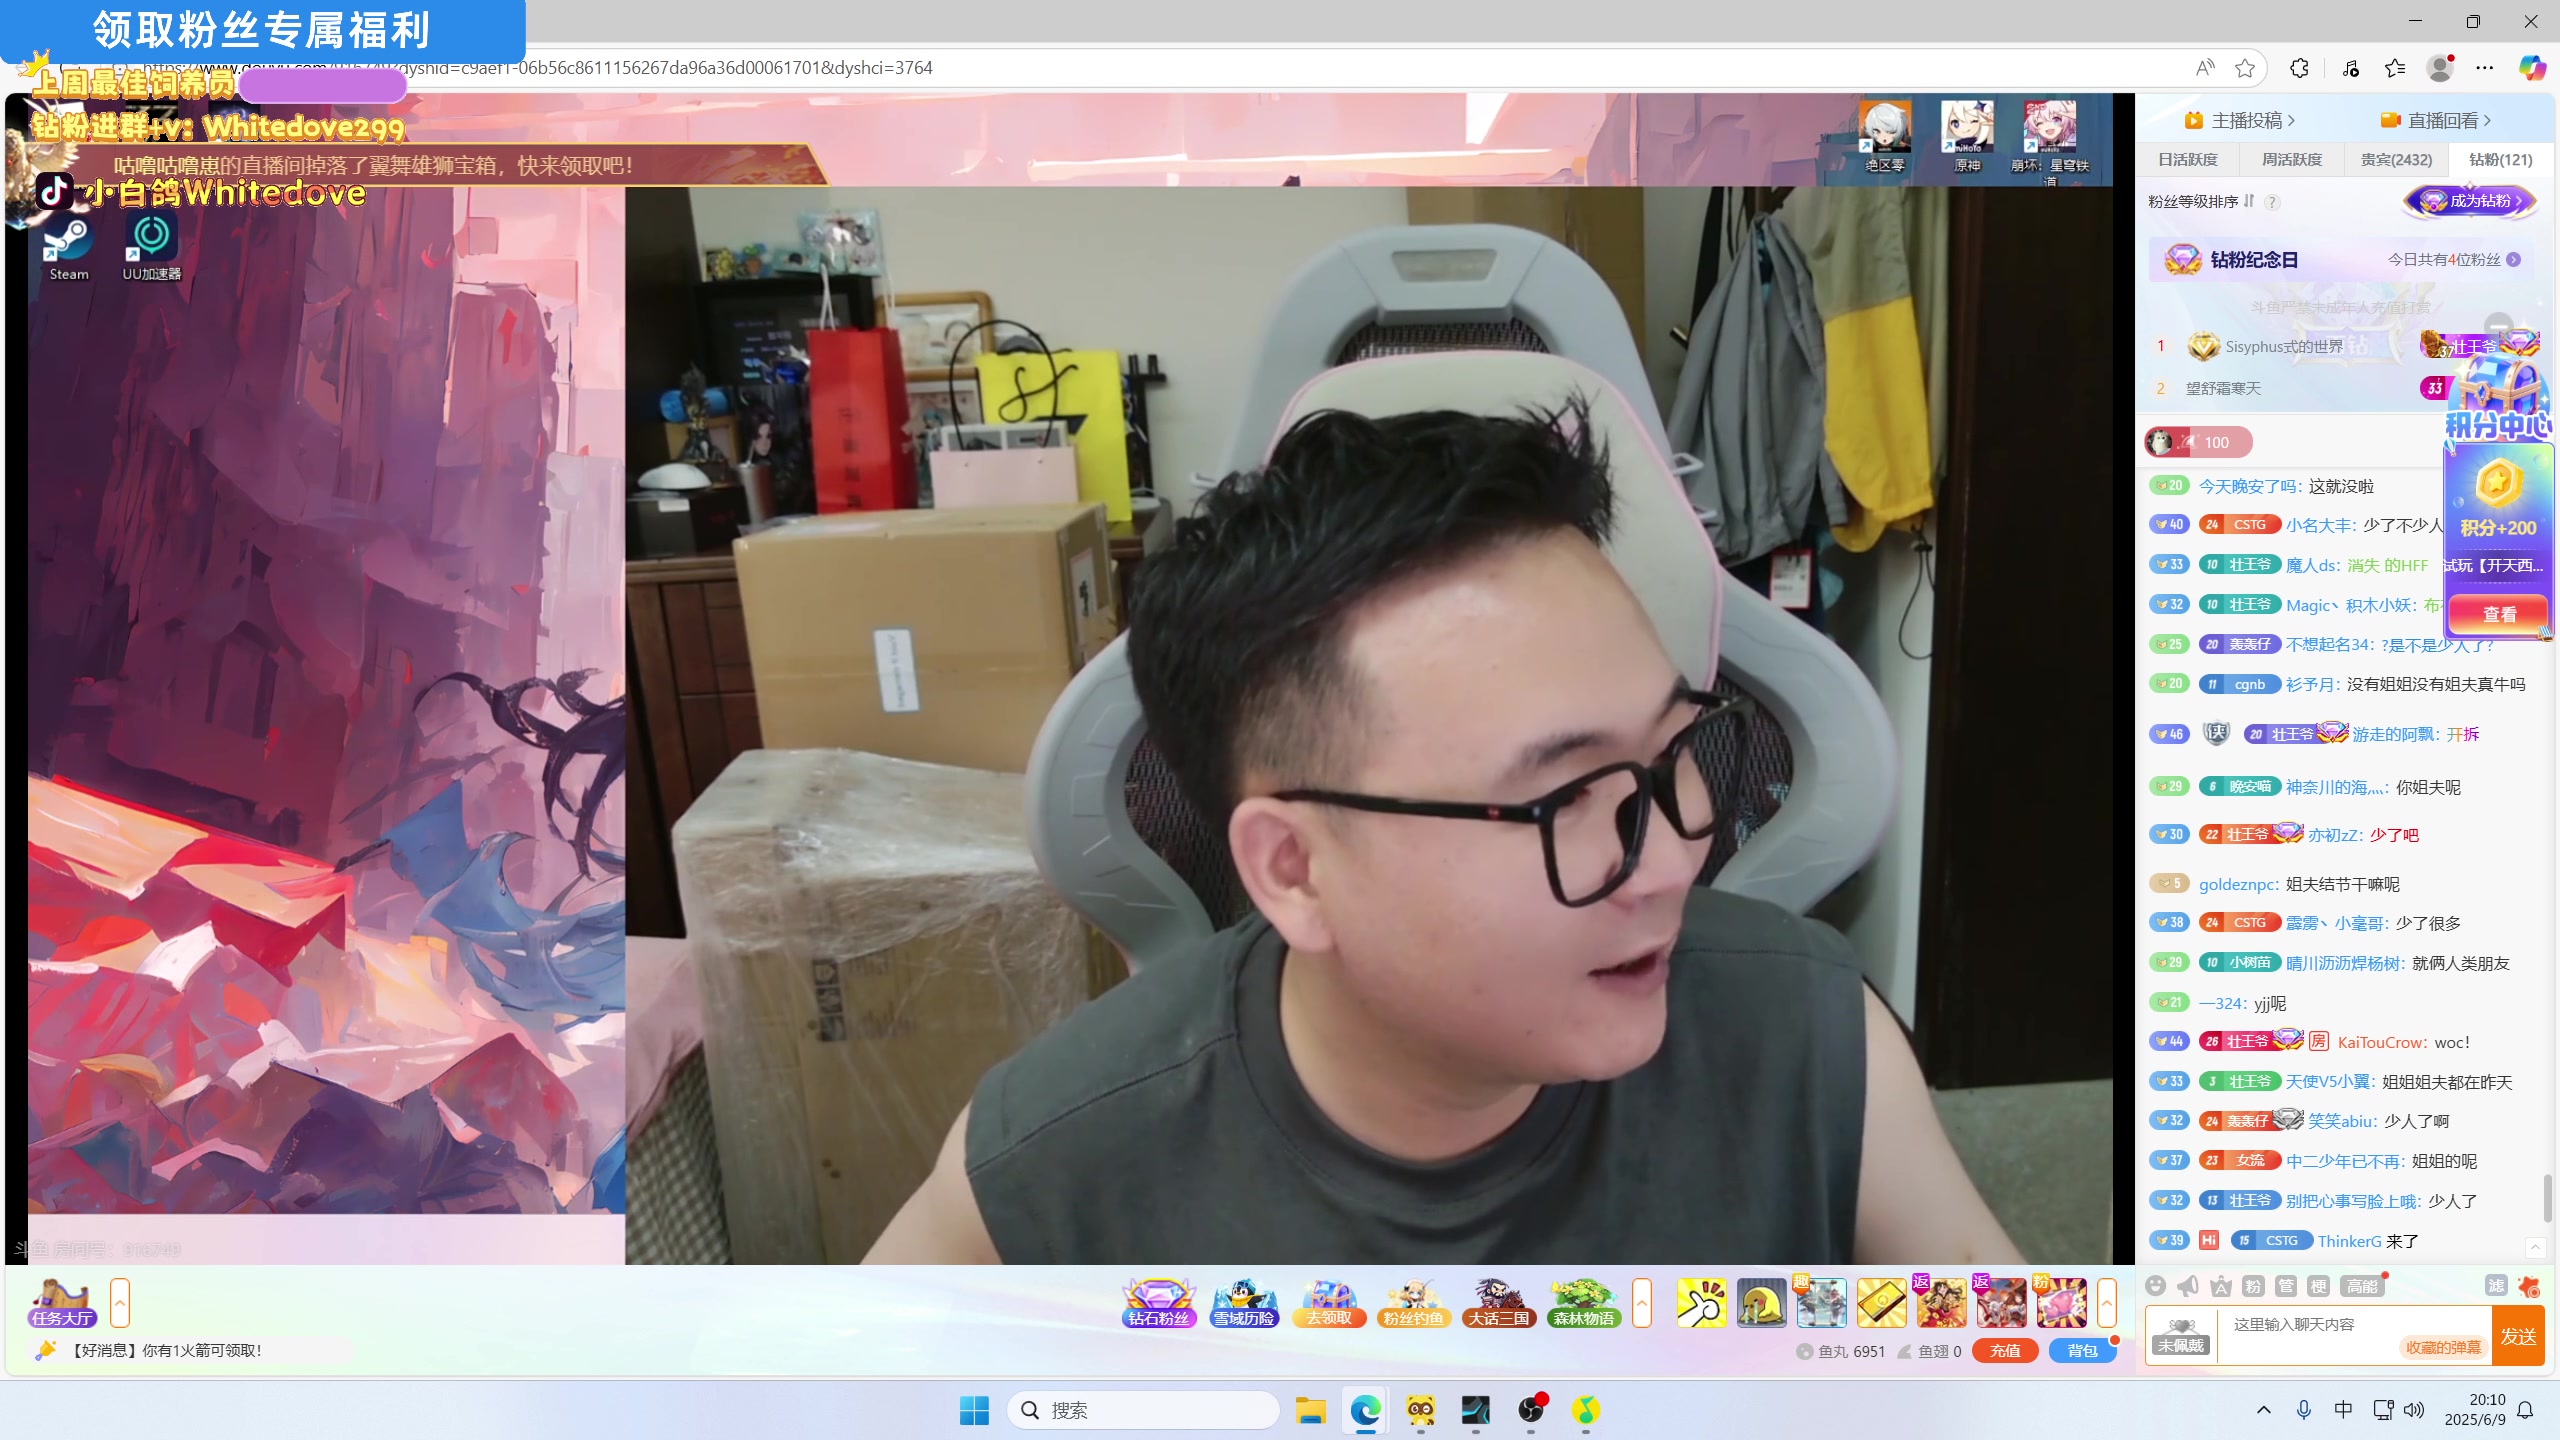Open the volume tray icon

tap(2414, 1410)
